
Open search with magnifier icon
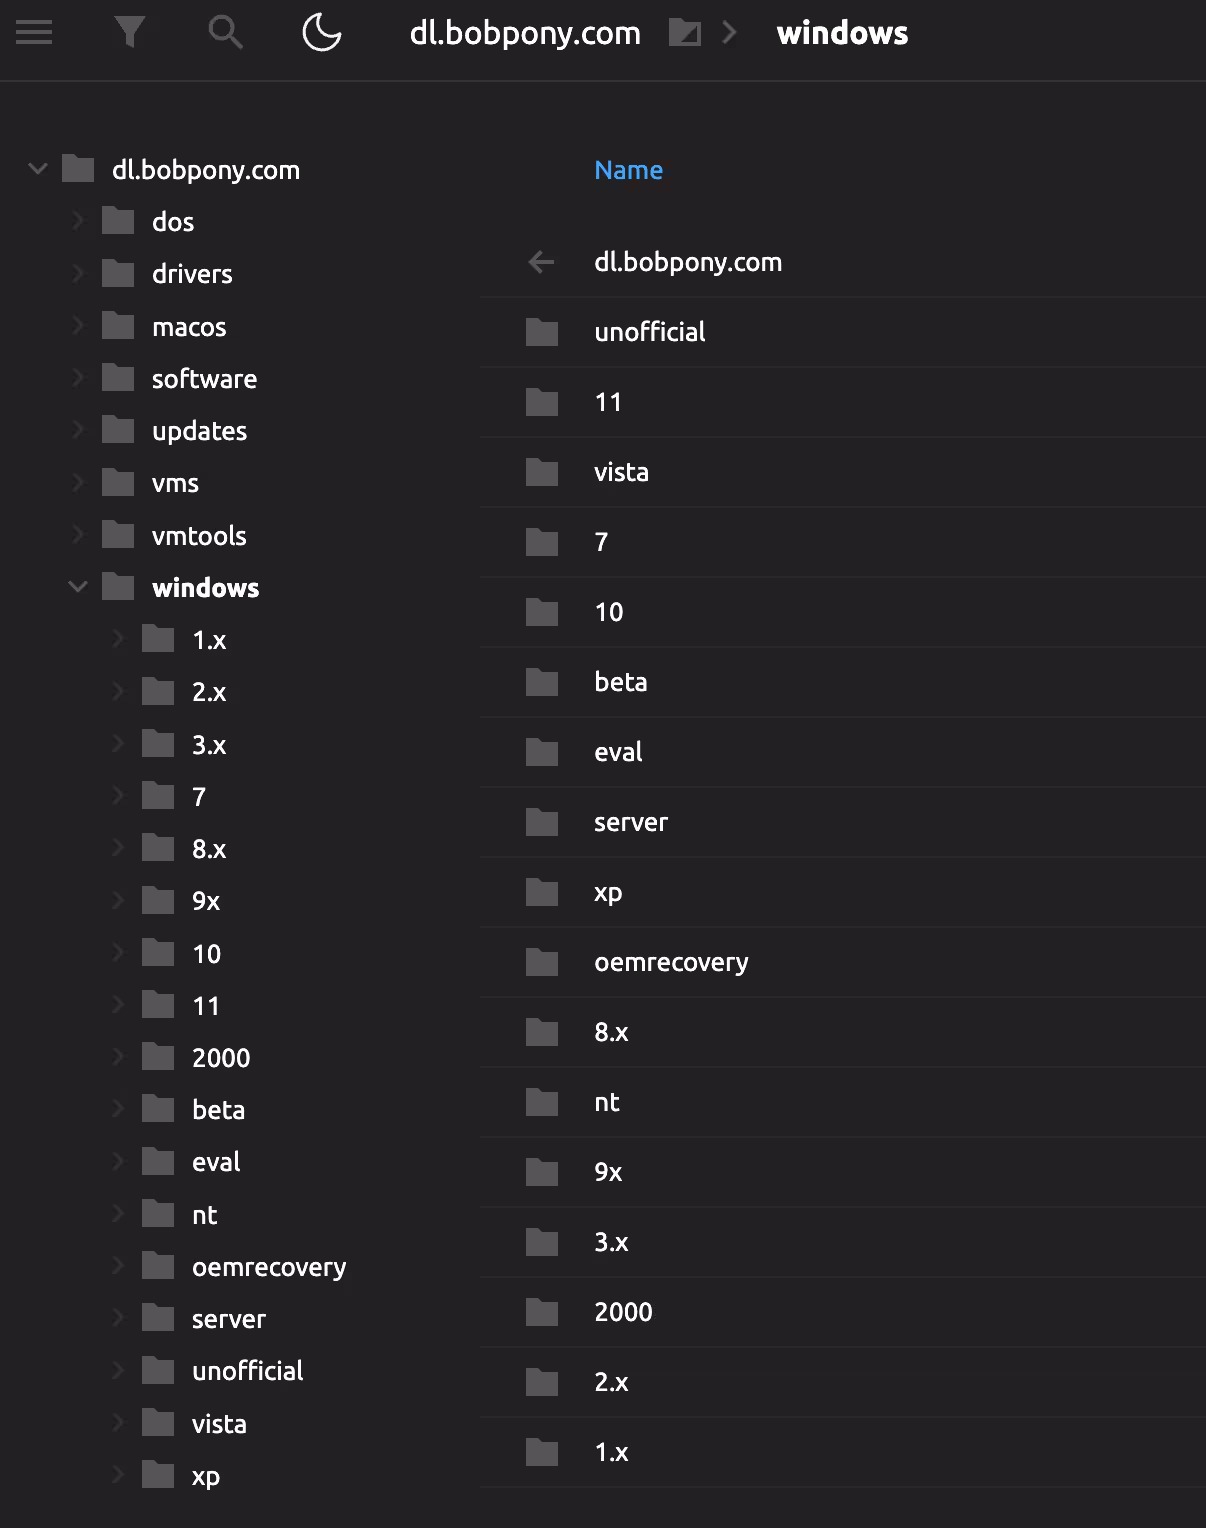tap(225, 33)
